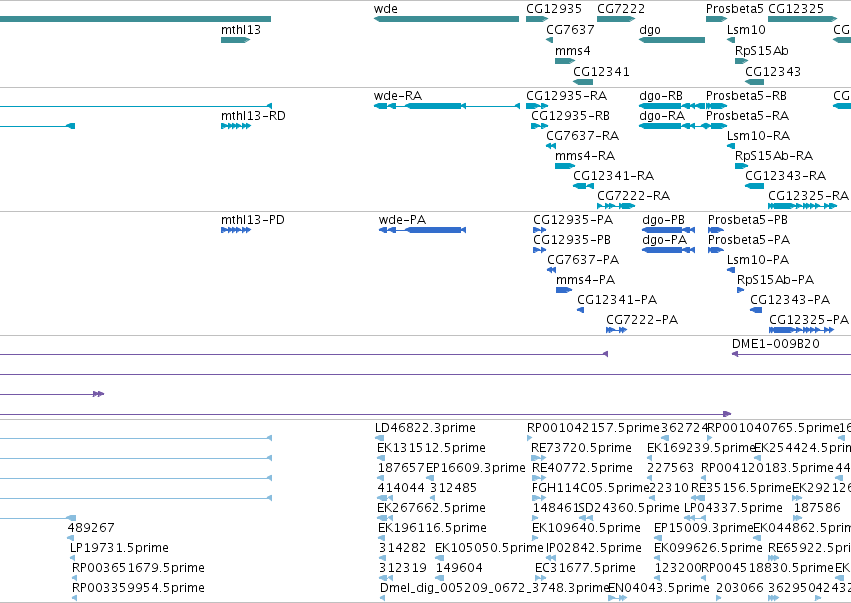Click the CG12935-RB transcript label
The image size is (851, 603).
570,116
